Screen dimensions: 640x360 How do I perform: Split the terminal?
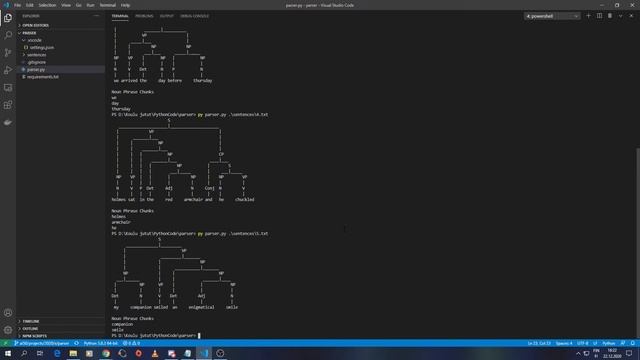(599, 16)
